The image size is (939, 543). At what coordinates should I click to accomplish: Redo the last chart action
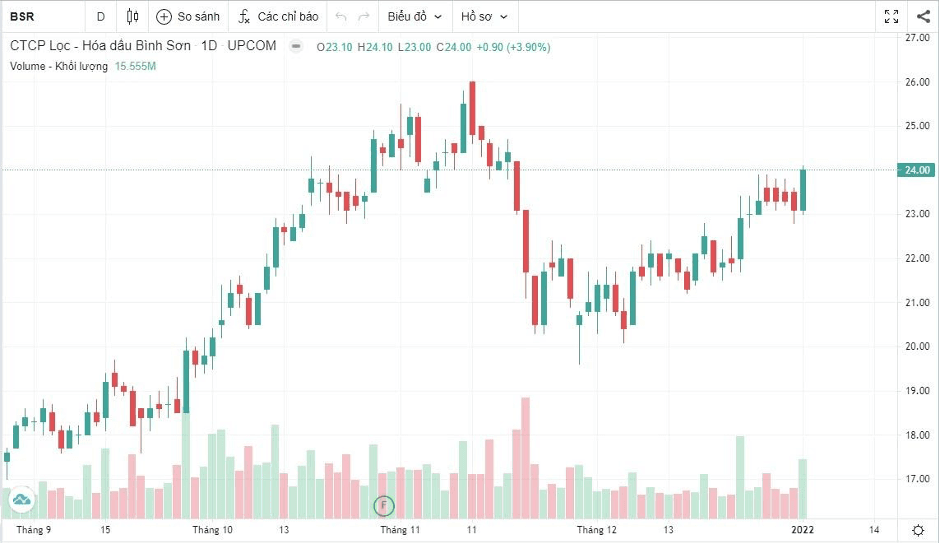(x=364, y=17)
